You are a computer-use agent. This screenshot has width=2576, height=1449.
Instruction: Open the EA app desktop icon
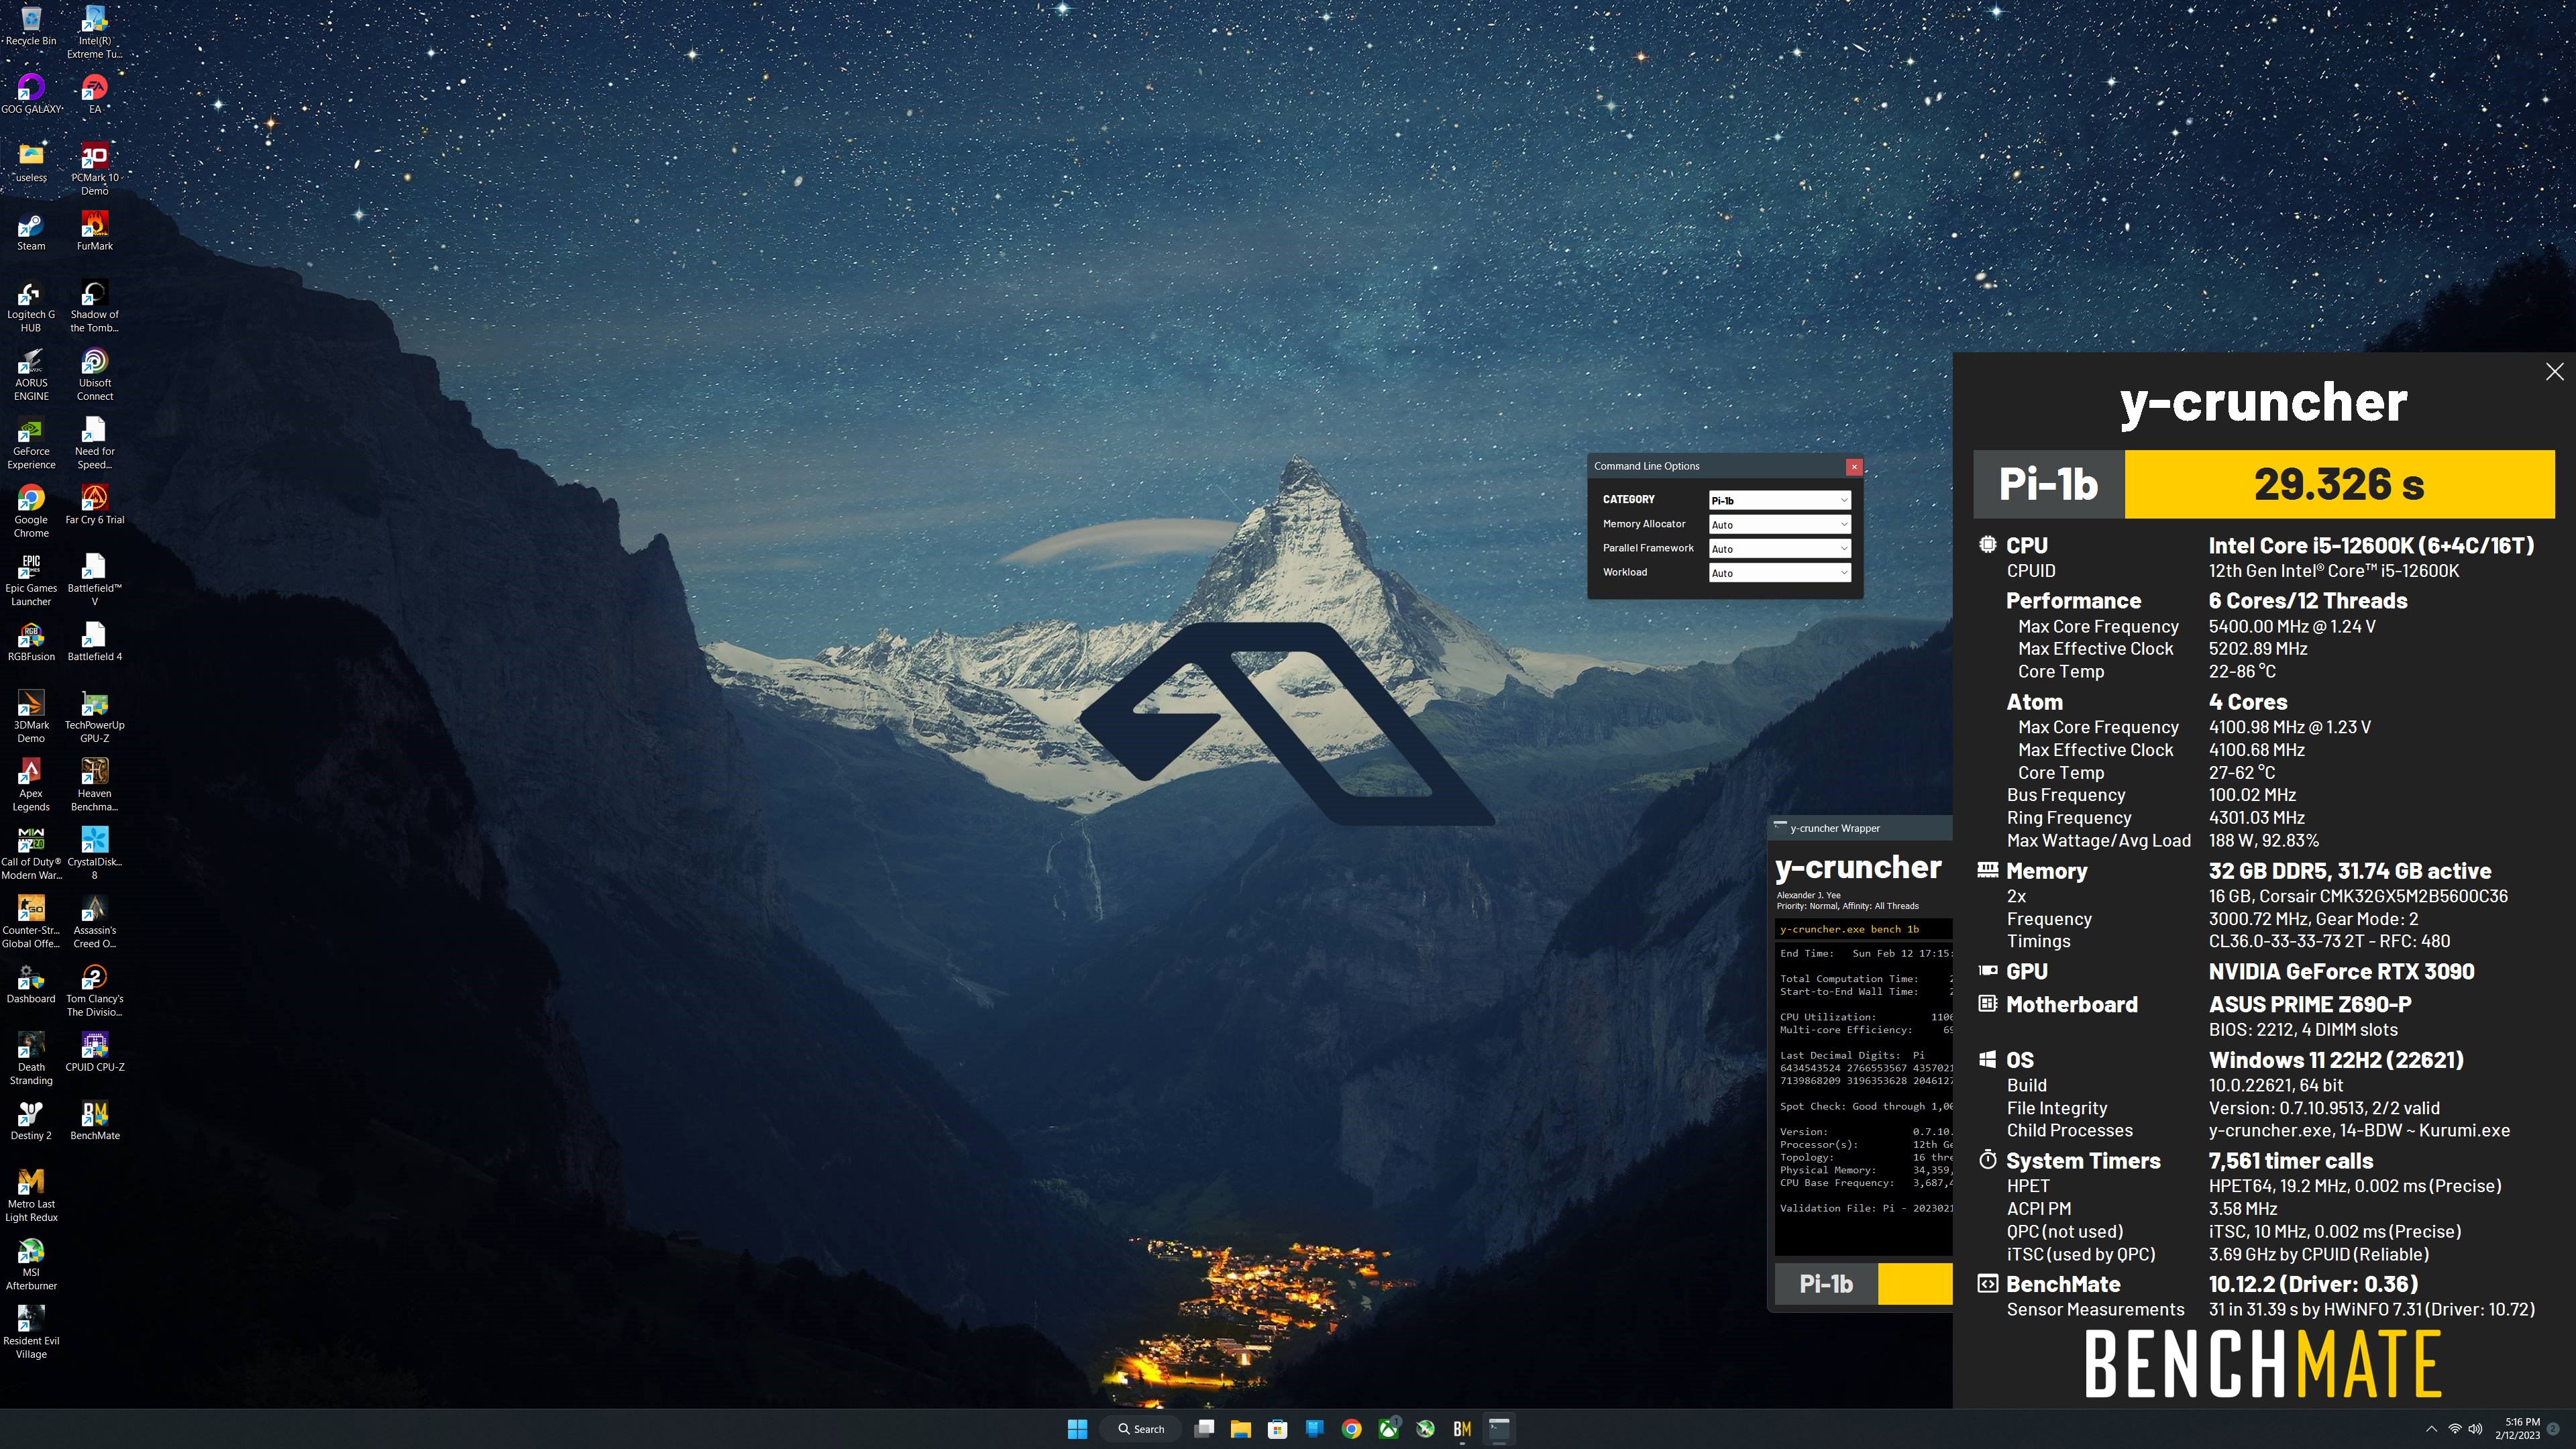point(95,94)
